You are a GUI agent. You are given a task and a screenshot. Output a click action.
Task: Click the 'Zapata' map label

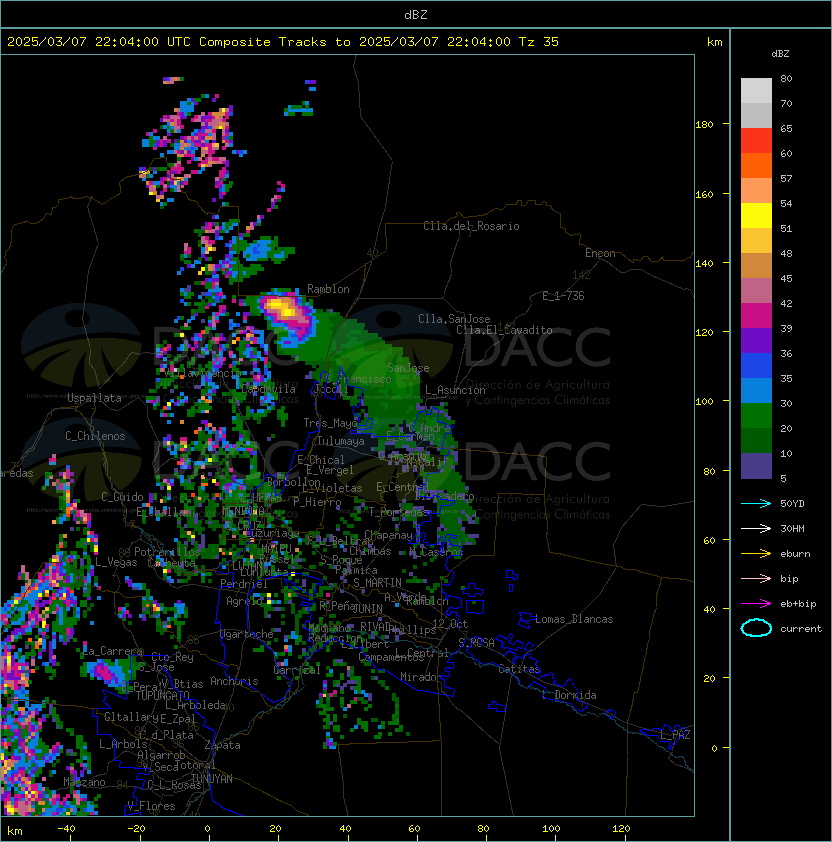222,745
